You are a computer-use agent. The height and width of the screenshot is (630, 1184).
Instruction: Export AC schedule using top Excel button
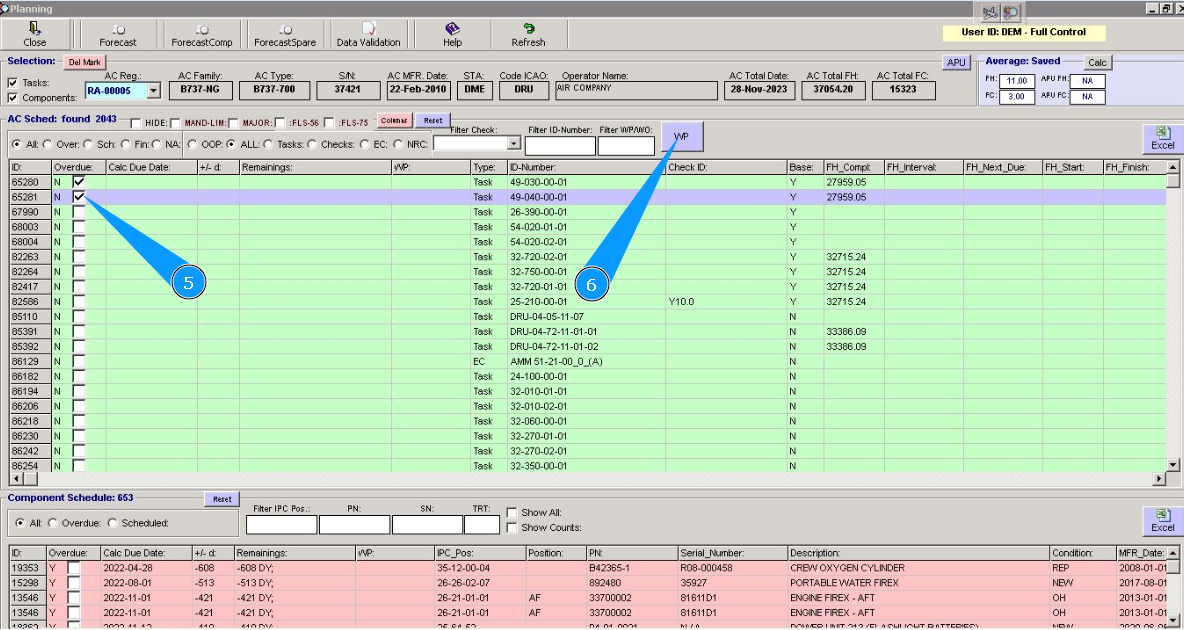point(1162,138)
